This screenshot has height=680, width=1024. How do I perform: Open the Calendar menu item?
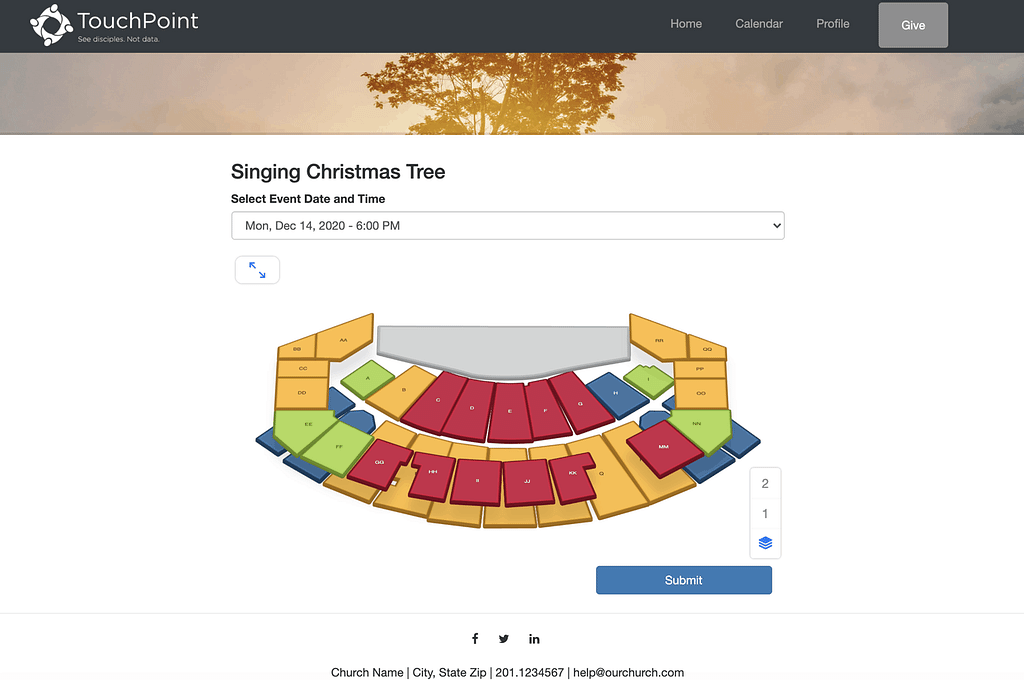tap(759, 24)
